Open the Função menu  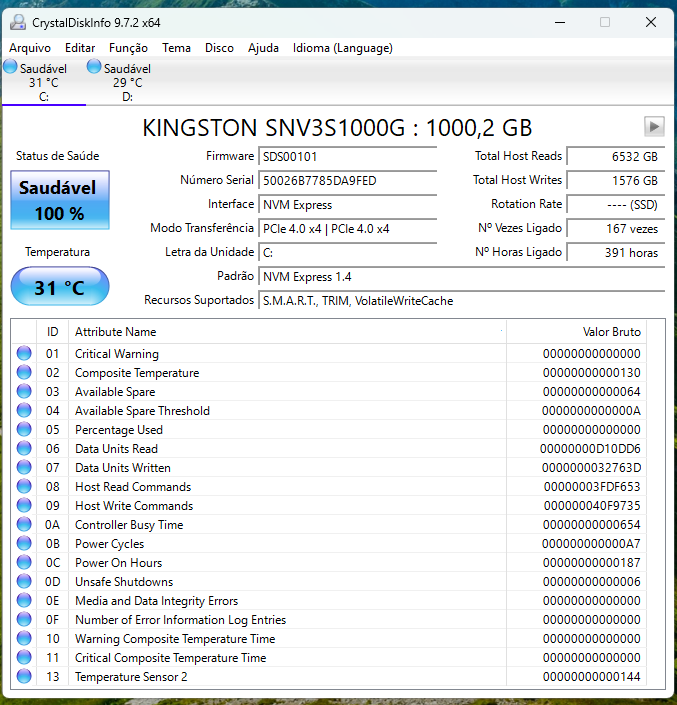128,48
